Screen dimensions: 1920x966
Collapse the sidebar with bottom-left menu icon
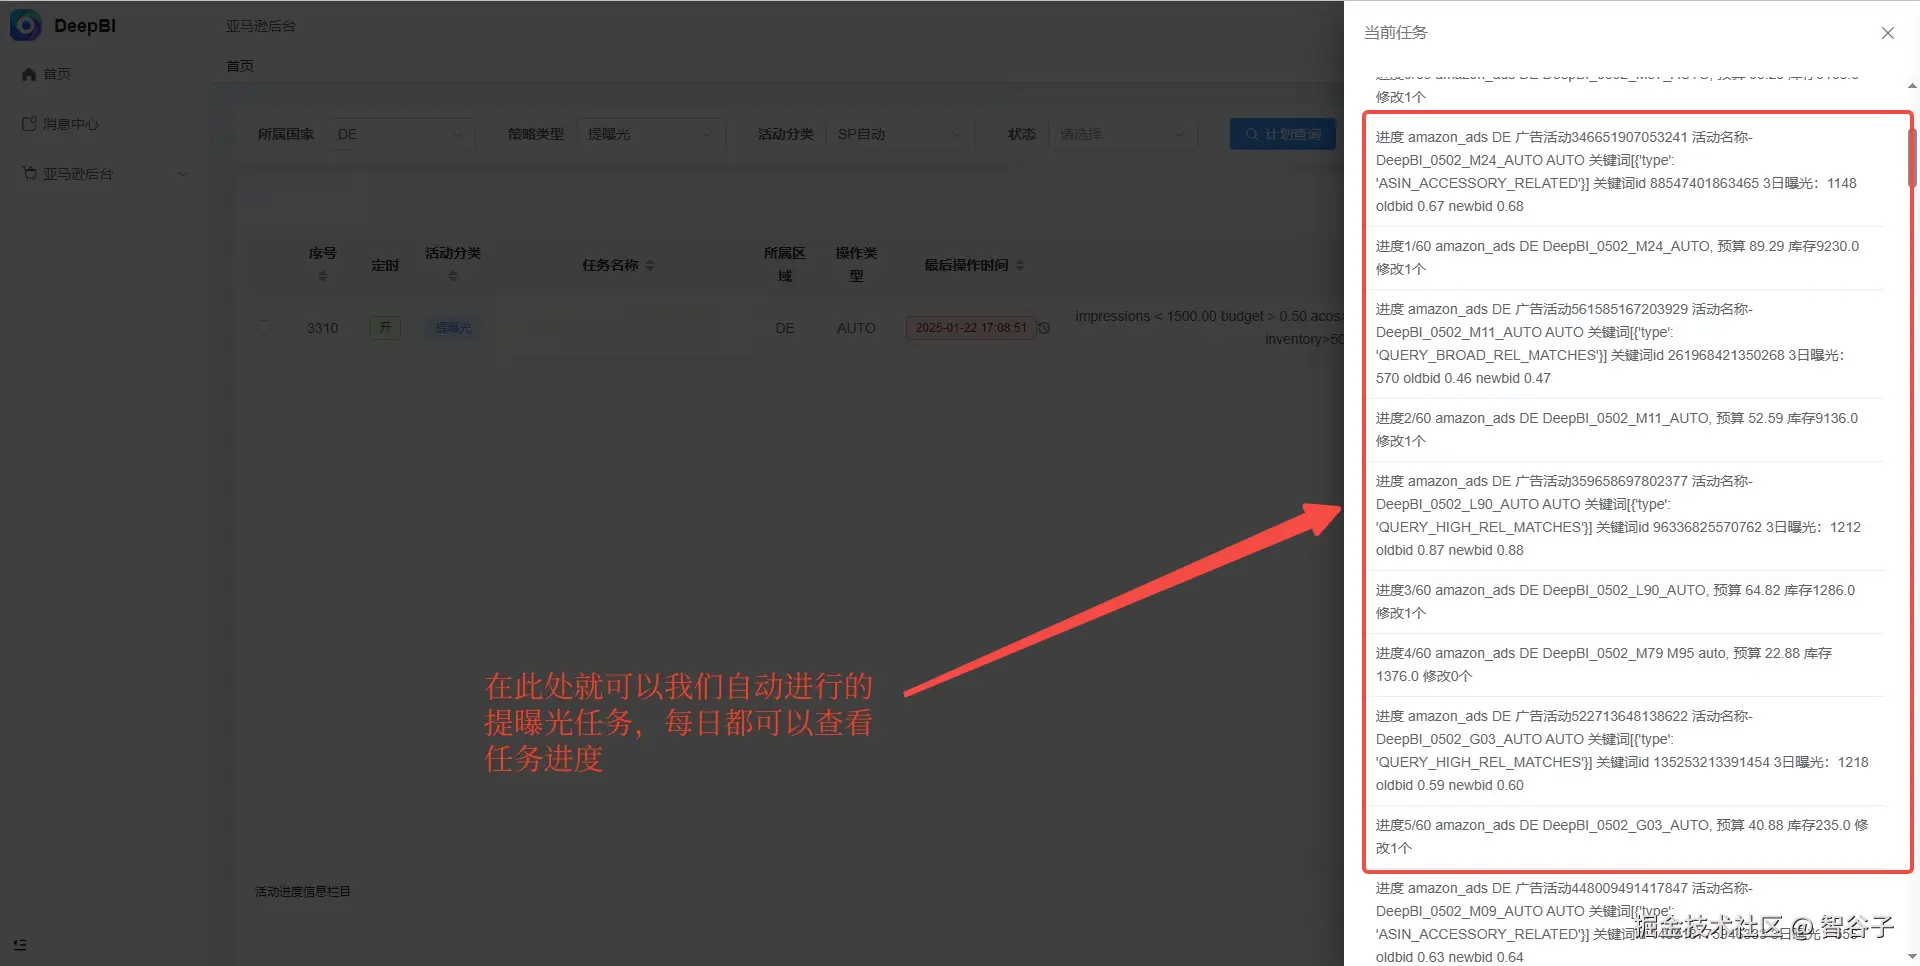[x=20, y=945]
